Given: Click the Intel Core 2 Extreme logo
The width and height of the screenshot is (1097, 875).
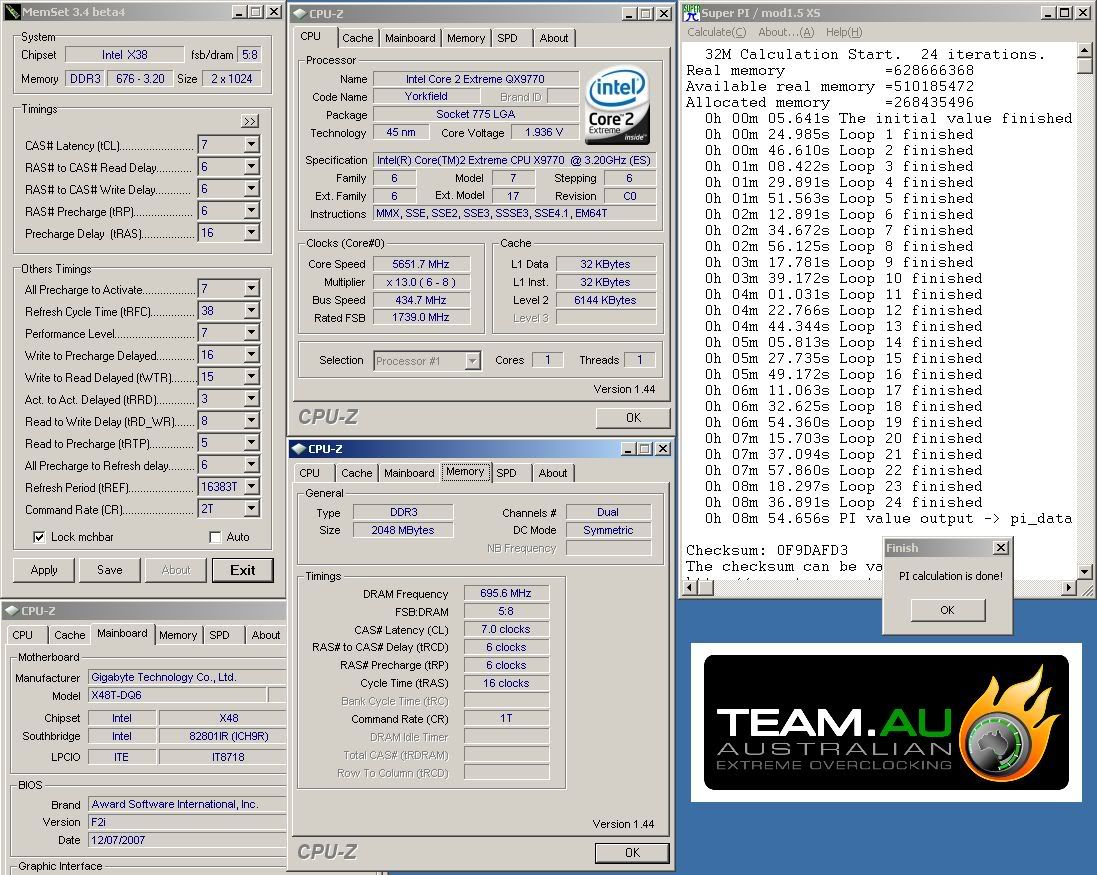Looking at the screenshot, I should tap(616, 106).
